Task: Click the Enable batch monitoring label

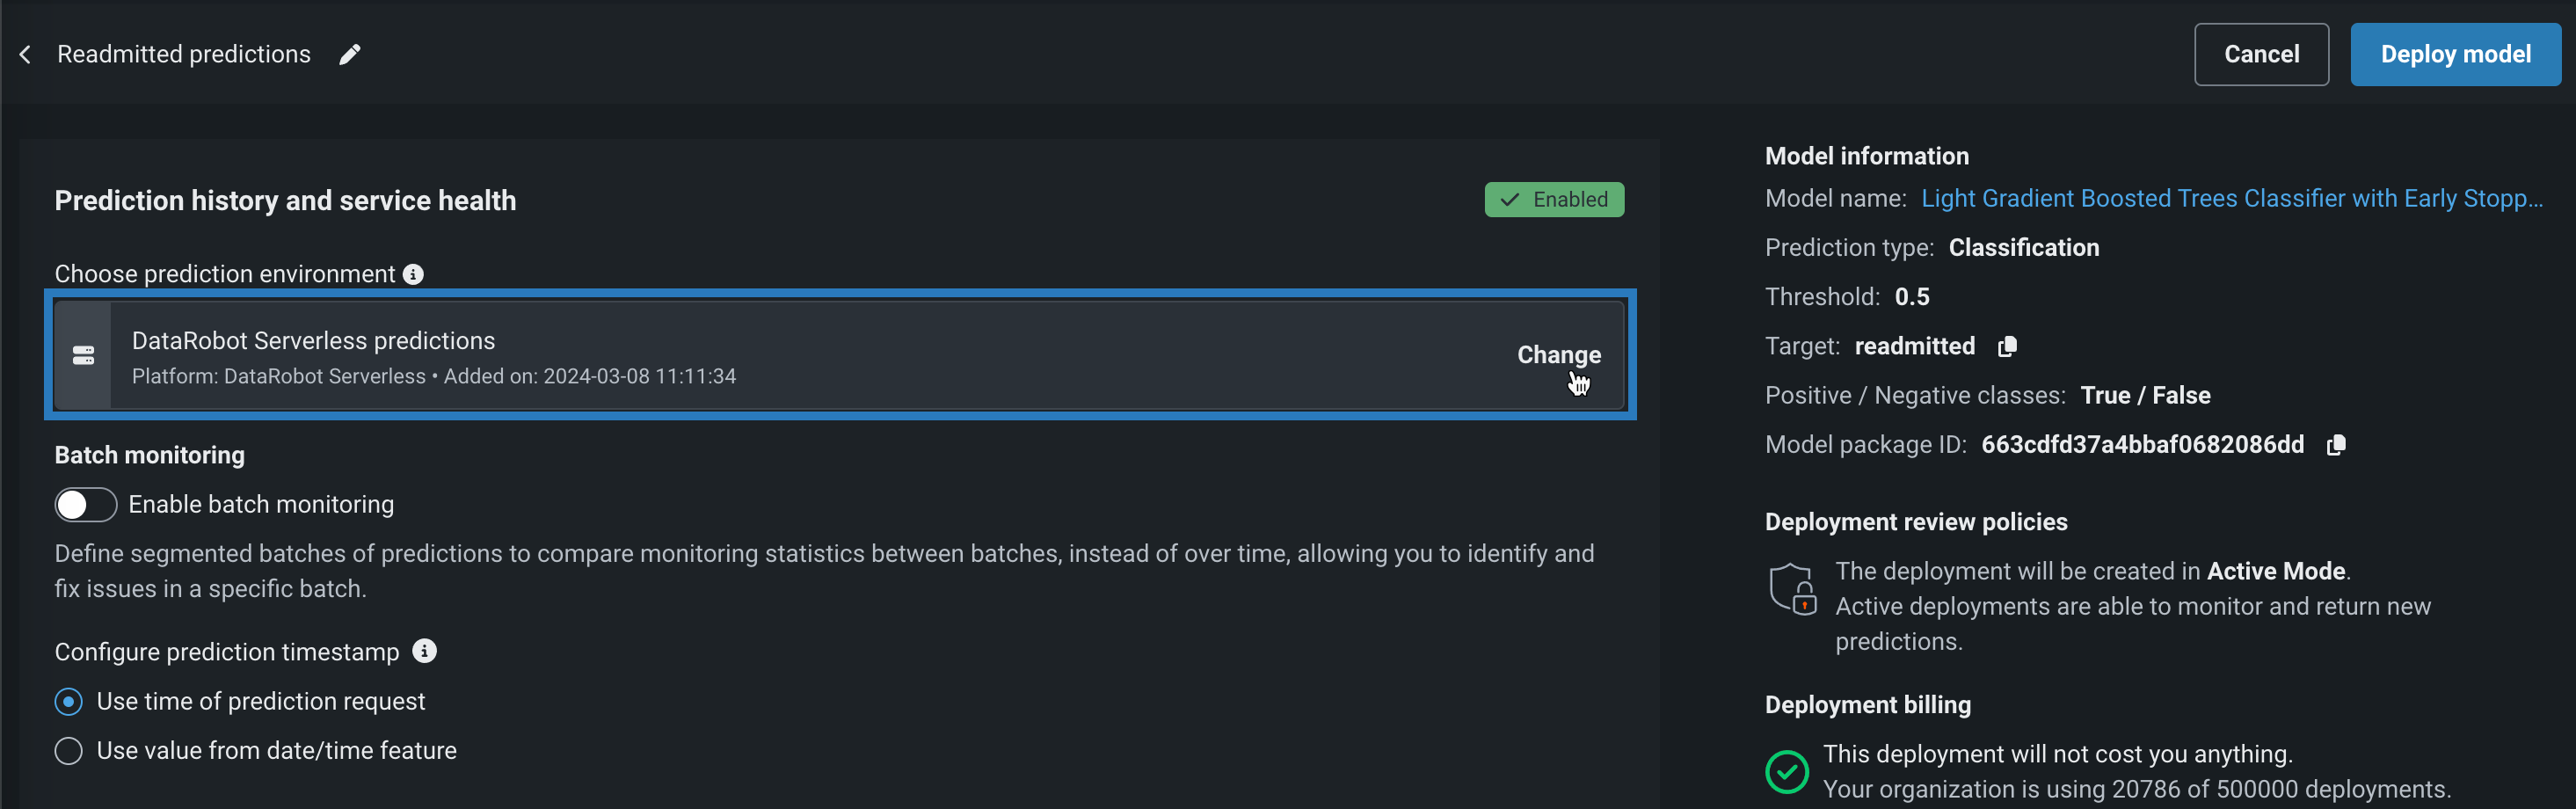Action: 261,505
